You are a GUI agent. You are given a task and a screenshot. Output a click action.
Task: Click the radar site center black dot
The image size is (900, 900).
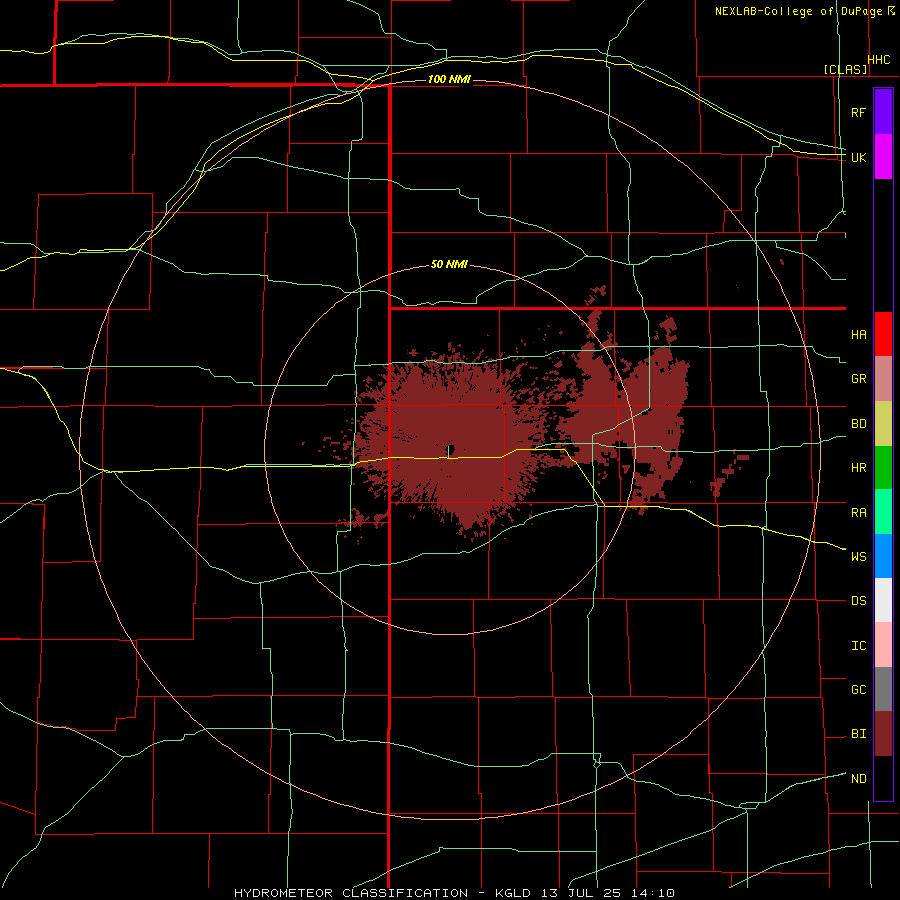point(451,449)
